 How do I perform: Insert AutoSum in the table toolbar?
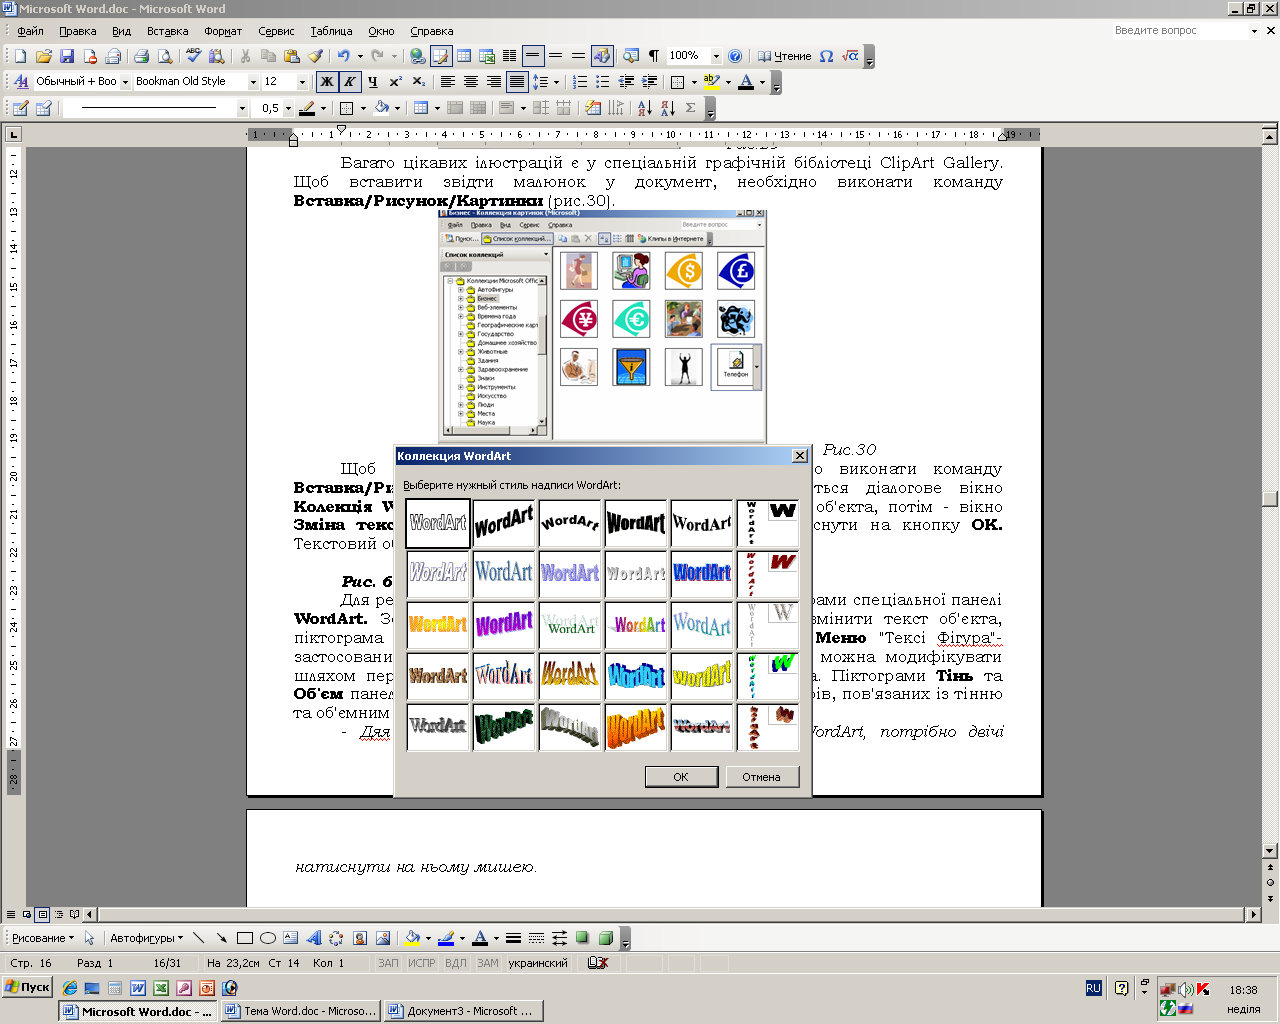coord(690,108)
